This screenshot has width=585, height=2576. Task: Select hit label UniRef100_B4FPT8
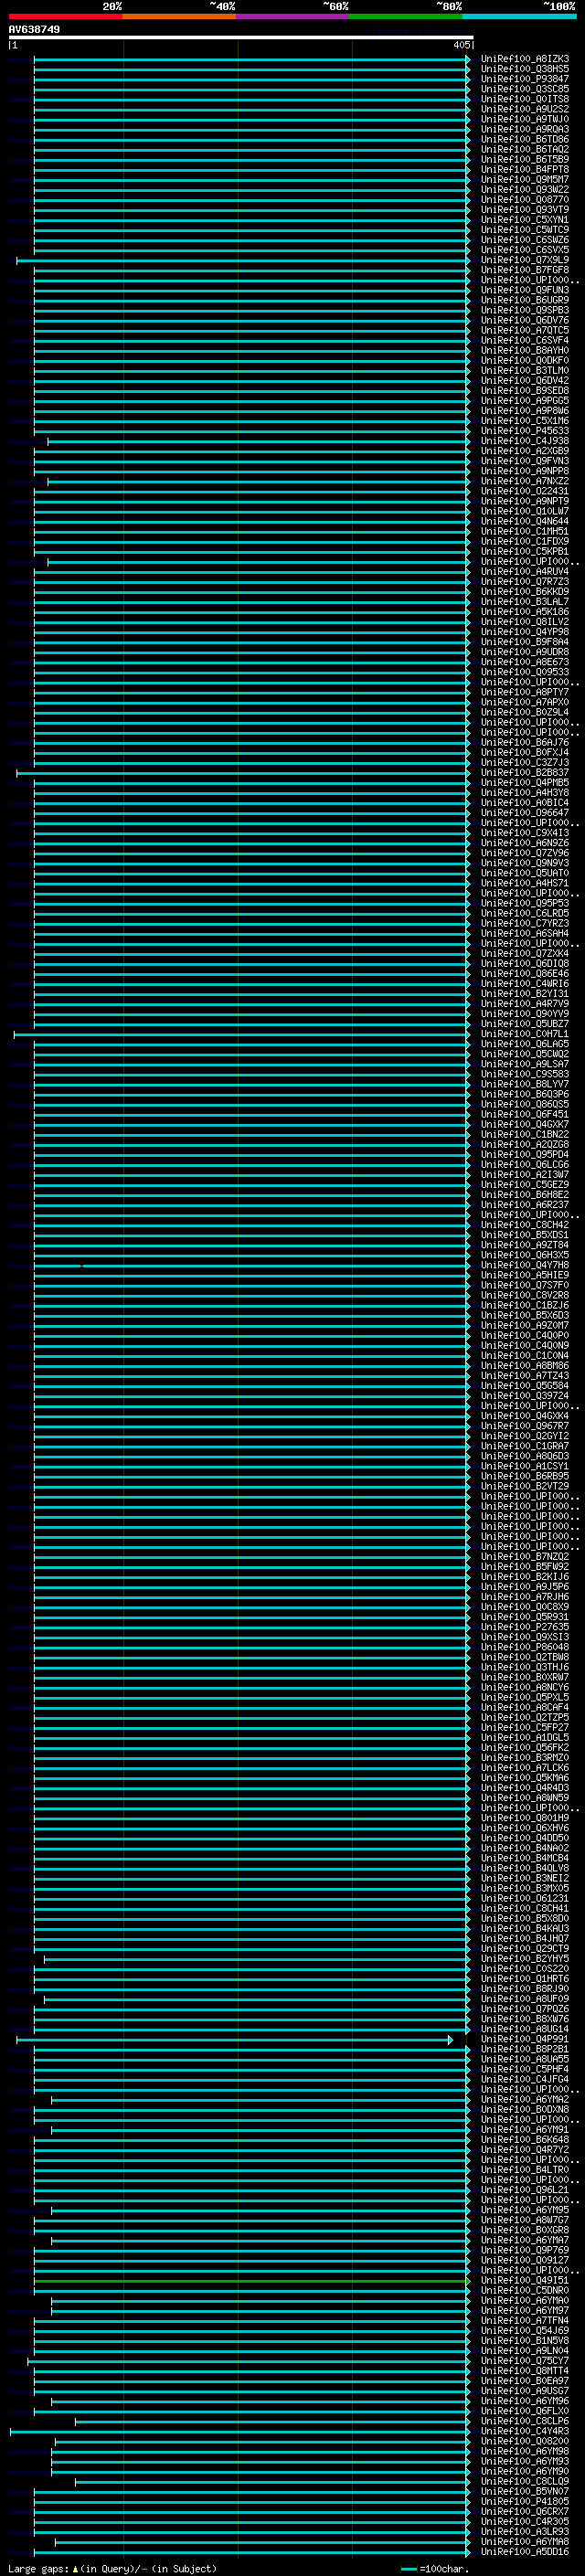pyautogui.click(x=525, y=170)
